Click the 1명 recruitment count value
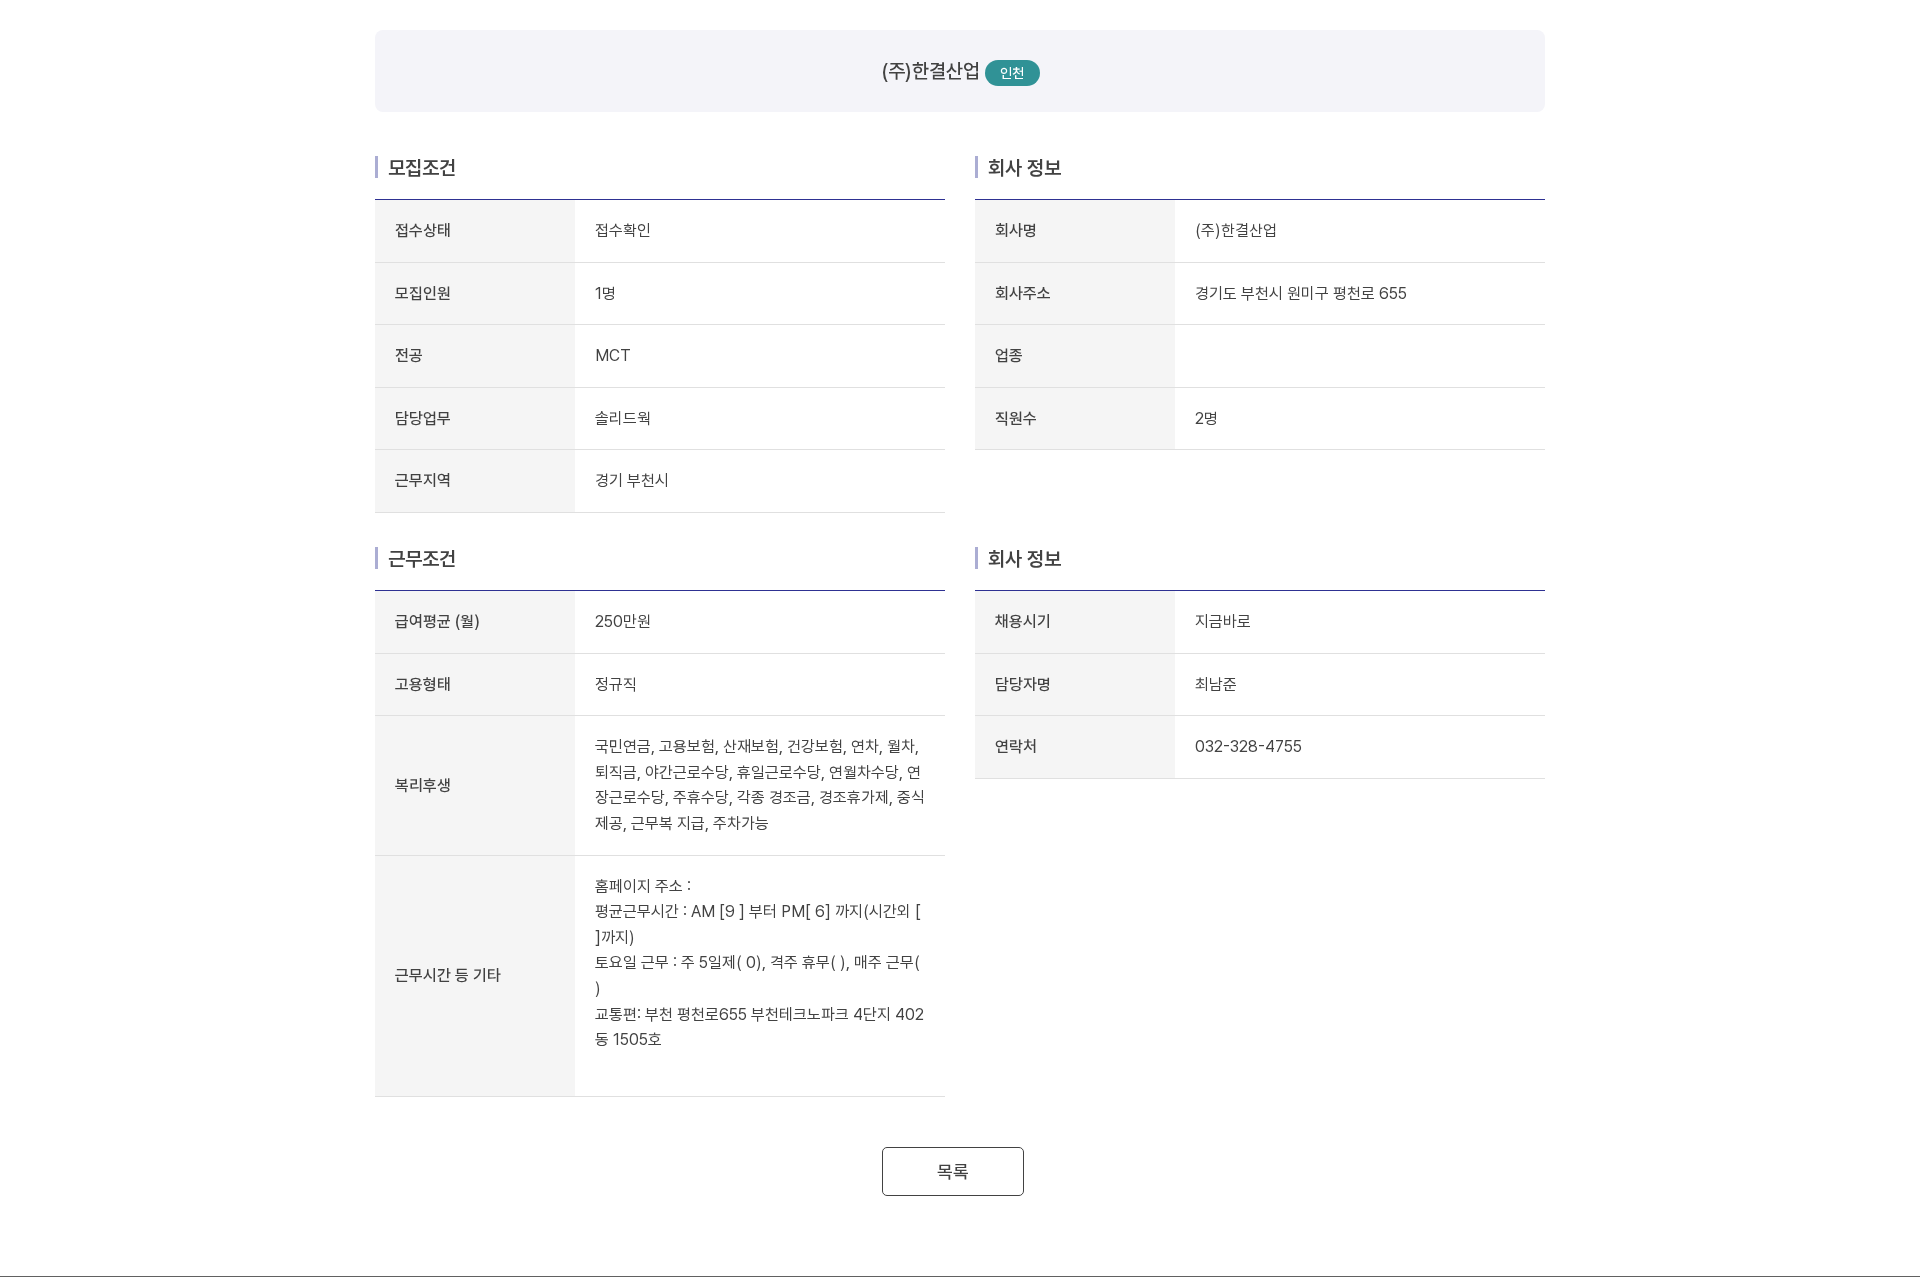This screenshot has width=1920, height=1277. pyautogui.click(x=605, y=293)
